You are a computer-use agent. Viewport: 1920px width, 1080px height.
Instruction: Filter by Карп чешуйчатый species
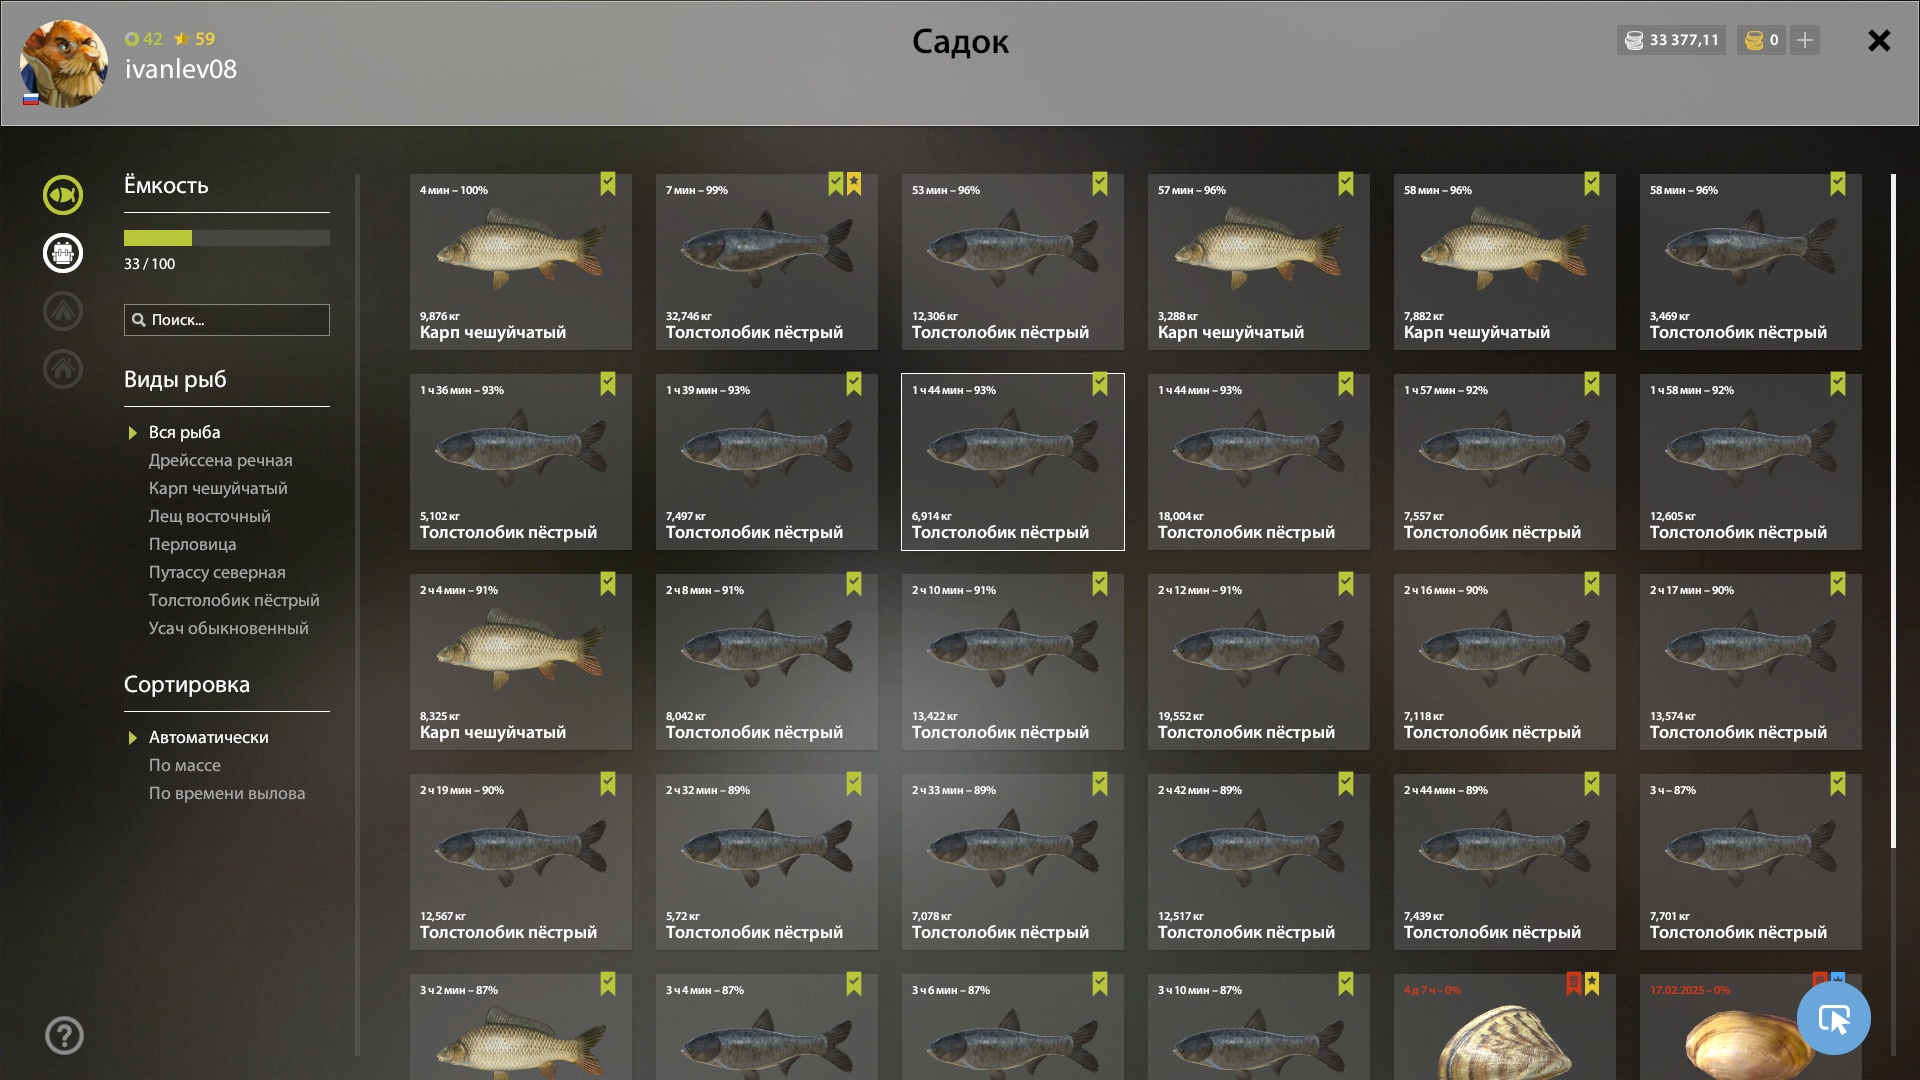218,488
